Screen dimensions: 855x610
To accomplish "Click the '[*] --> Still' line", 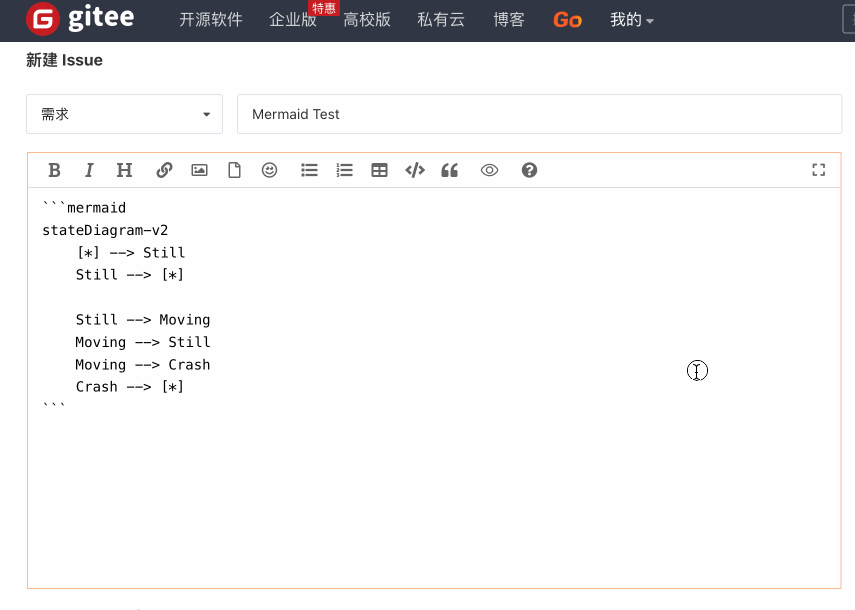I will pyautogui.click(x=131, y=252).
